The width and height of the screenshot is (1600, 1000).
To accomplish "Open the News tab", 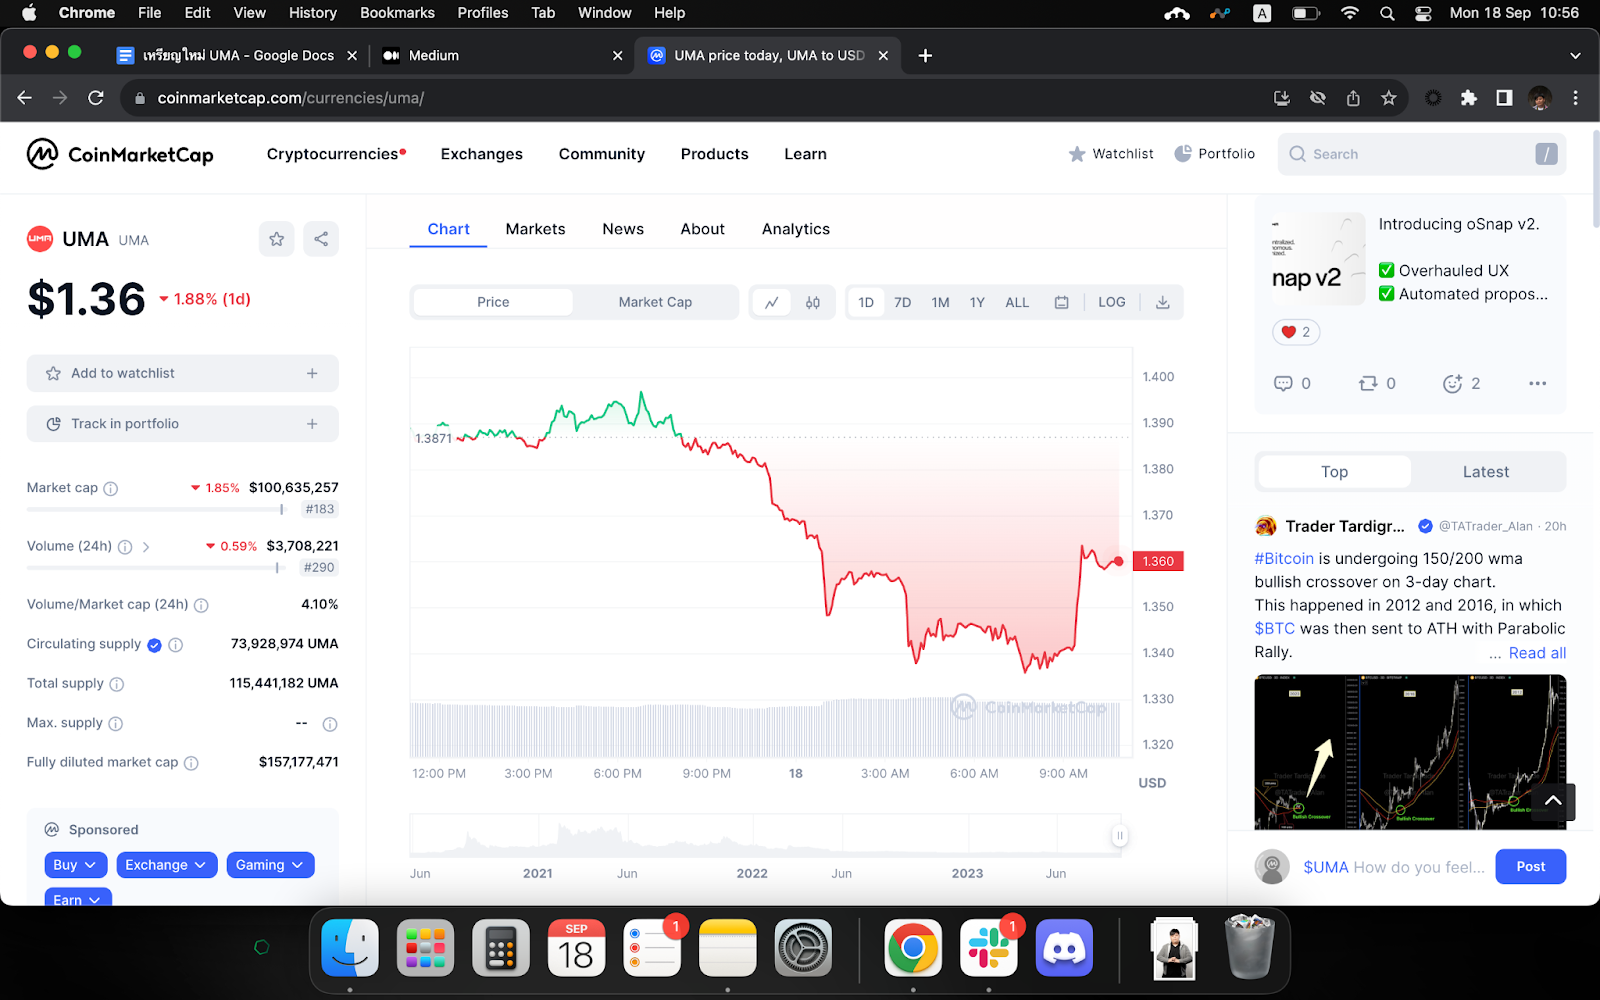I will tap(623, 229).
